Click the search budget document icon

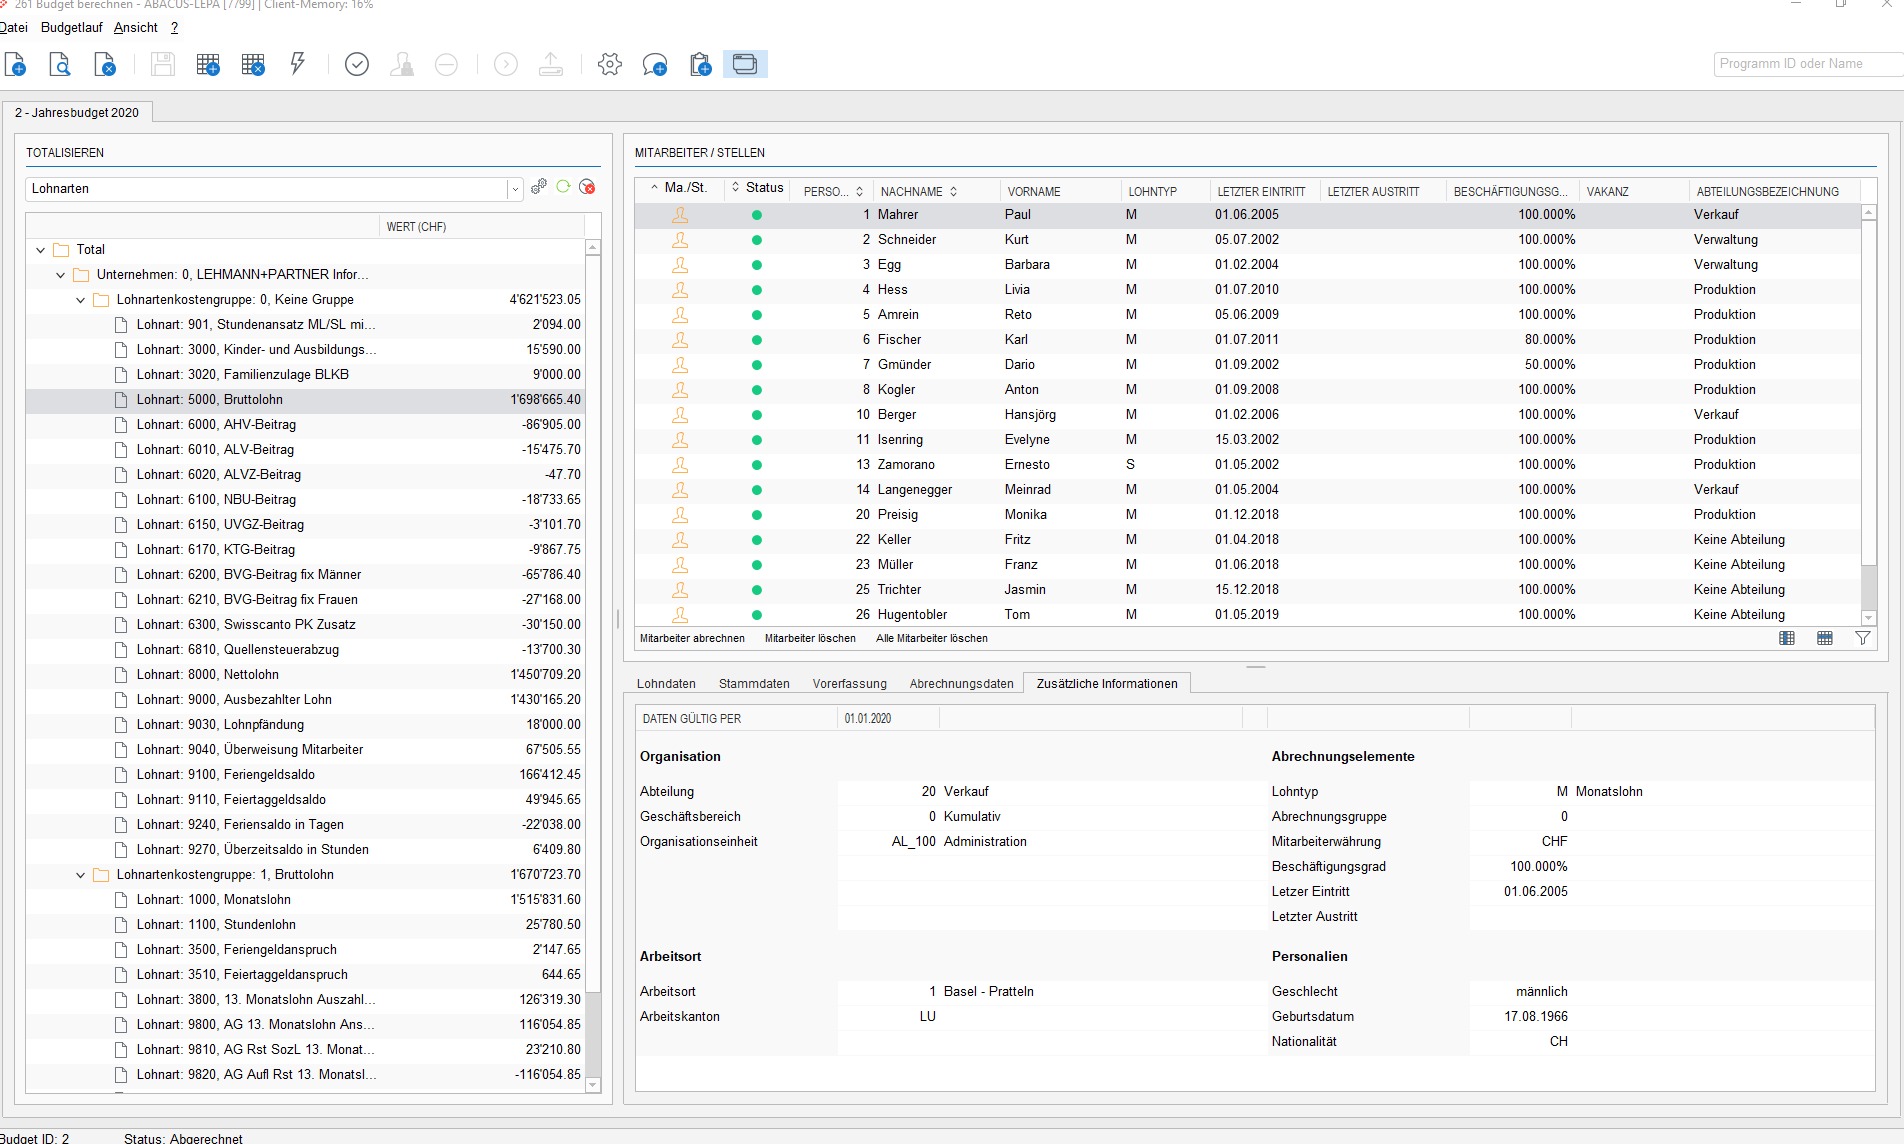60,65
